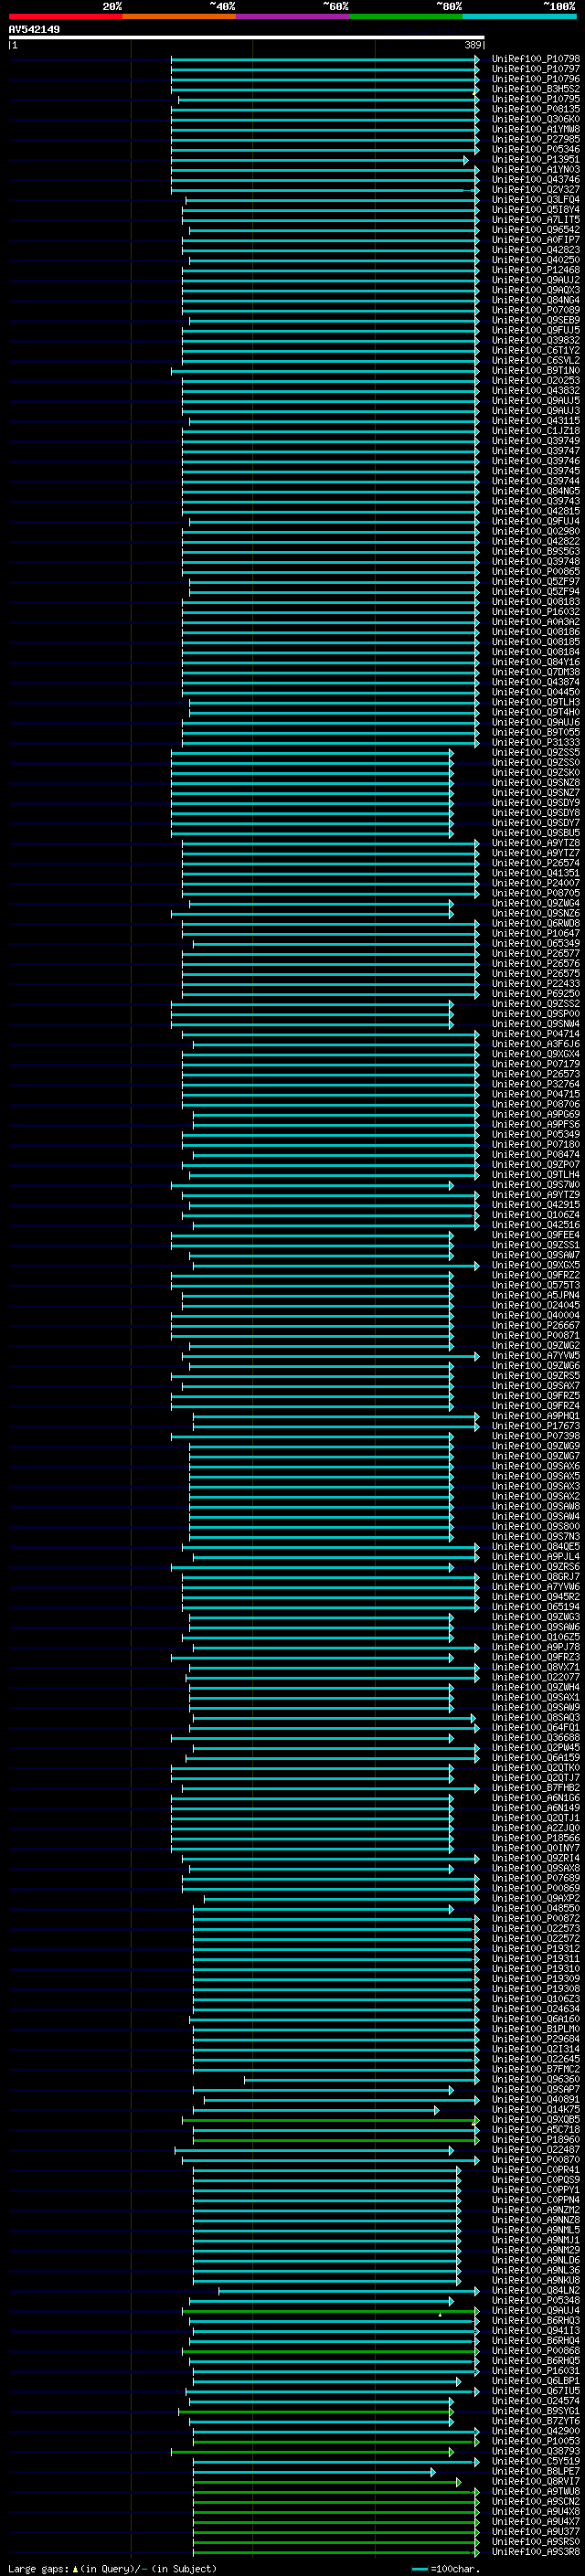Select hit UniRef100_P17673

[x=535, y=1426]
